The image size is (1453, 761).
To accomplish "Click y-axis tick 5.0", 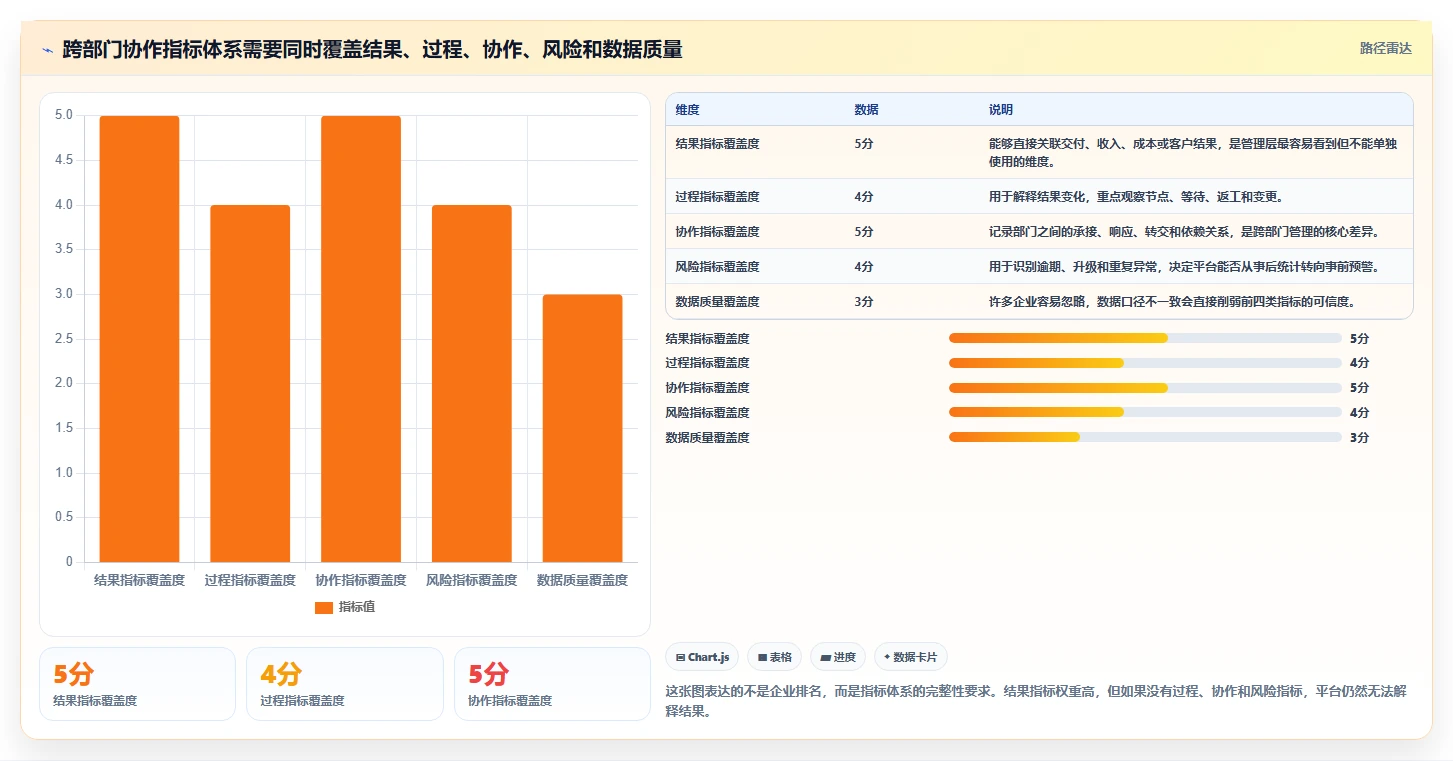I will 64,116.
